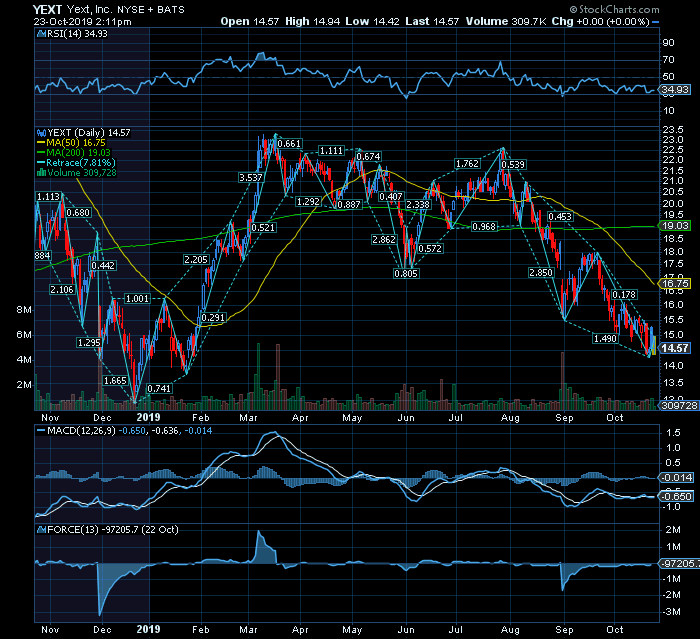Click the yellow MA(50) legend line swatch
This screenshot has height=639, width=700.
coord(42,143)
